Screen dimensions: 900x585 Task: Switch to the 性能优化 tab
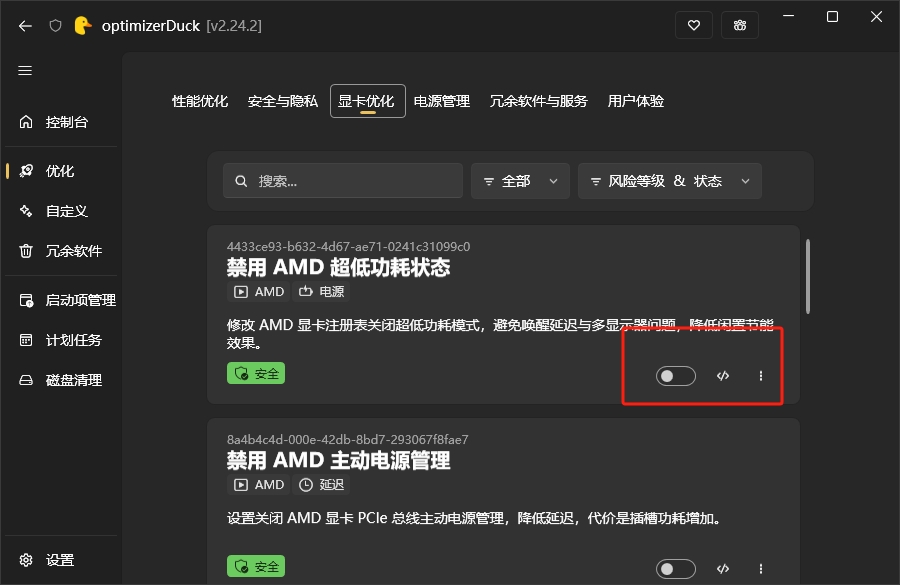tap(200, 101)
